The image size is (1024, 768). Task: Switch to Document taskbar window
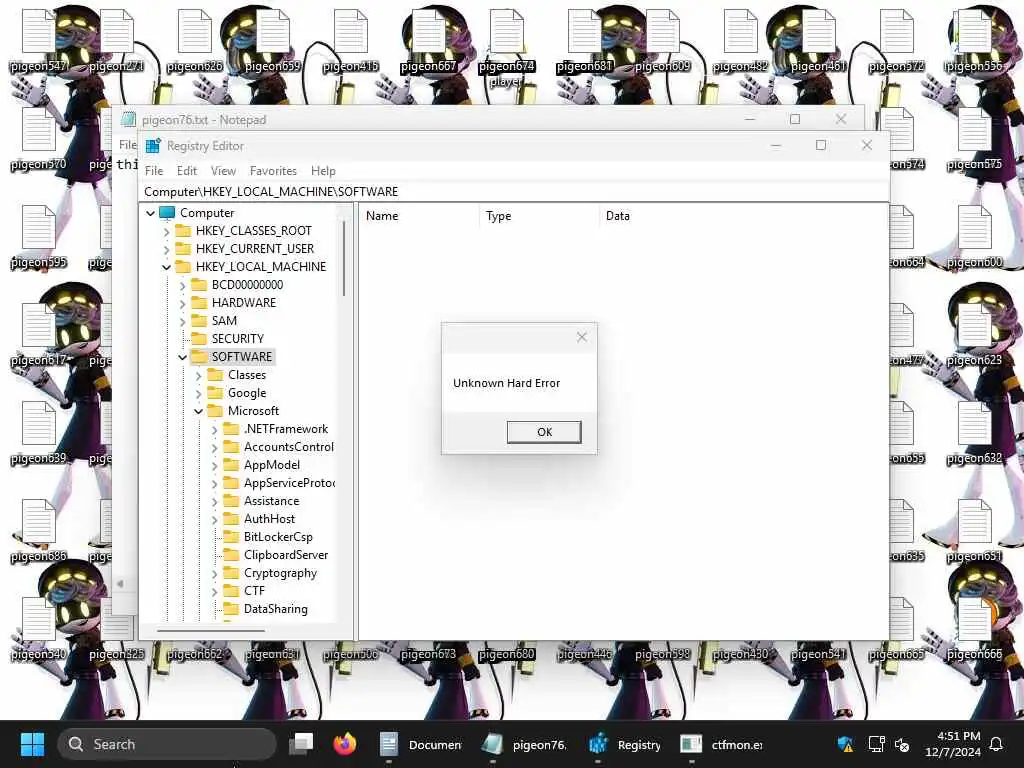pyautogui.click(x=421, y=744)
